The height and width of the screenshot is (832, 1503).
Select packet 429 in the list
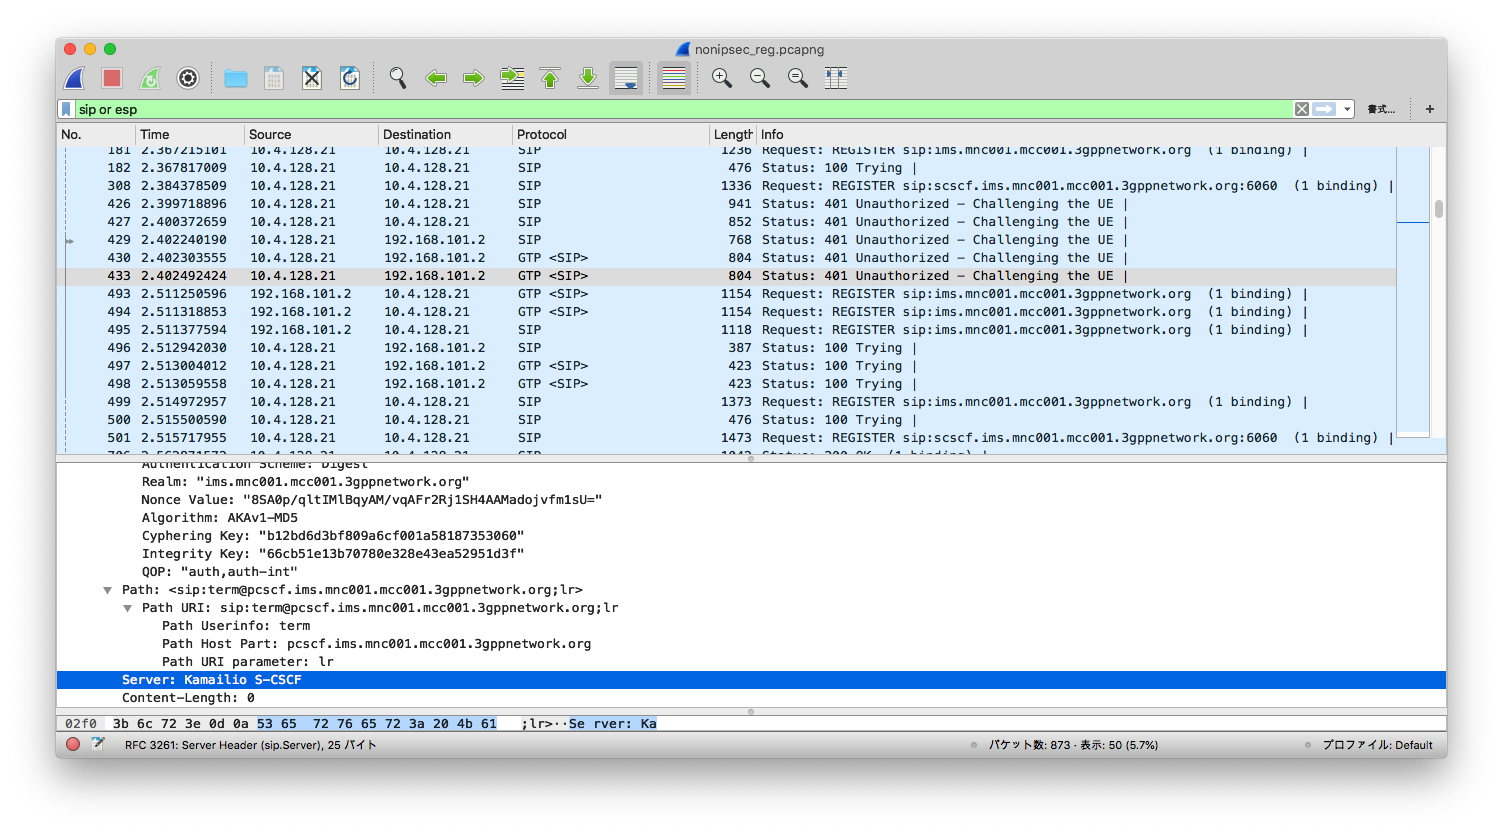(x=727, y=240)
